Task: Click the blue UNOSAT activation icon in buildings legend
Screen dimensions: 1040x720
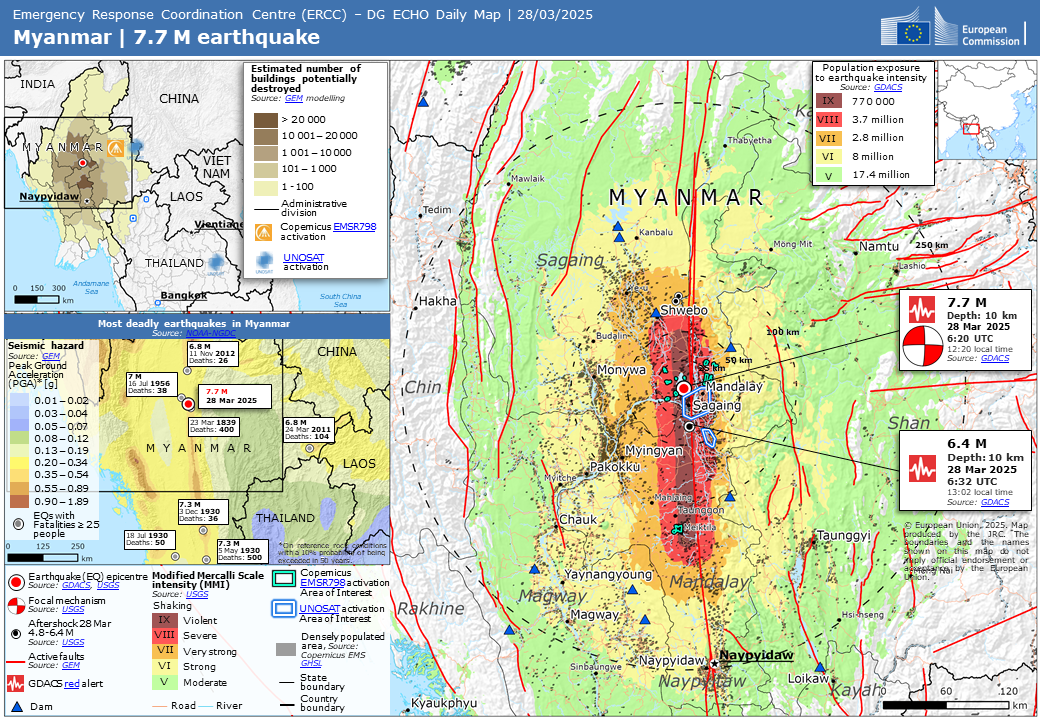Action: point(265,262)
